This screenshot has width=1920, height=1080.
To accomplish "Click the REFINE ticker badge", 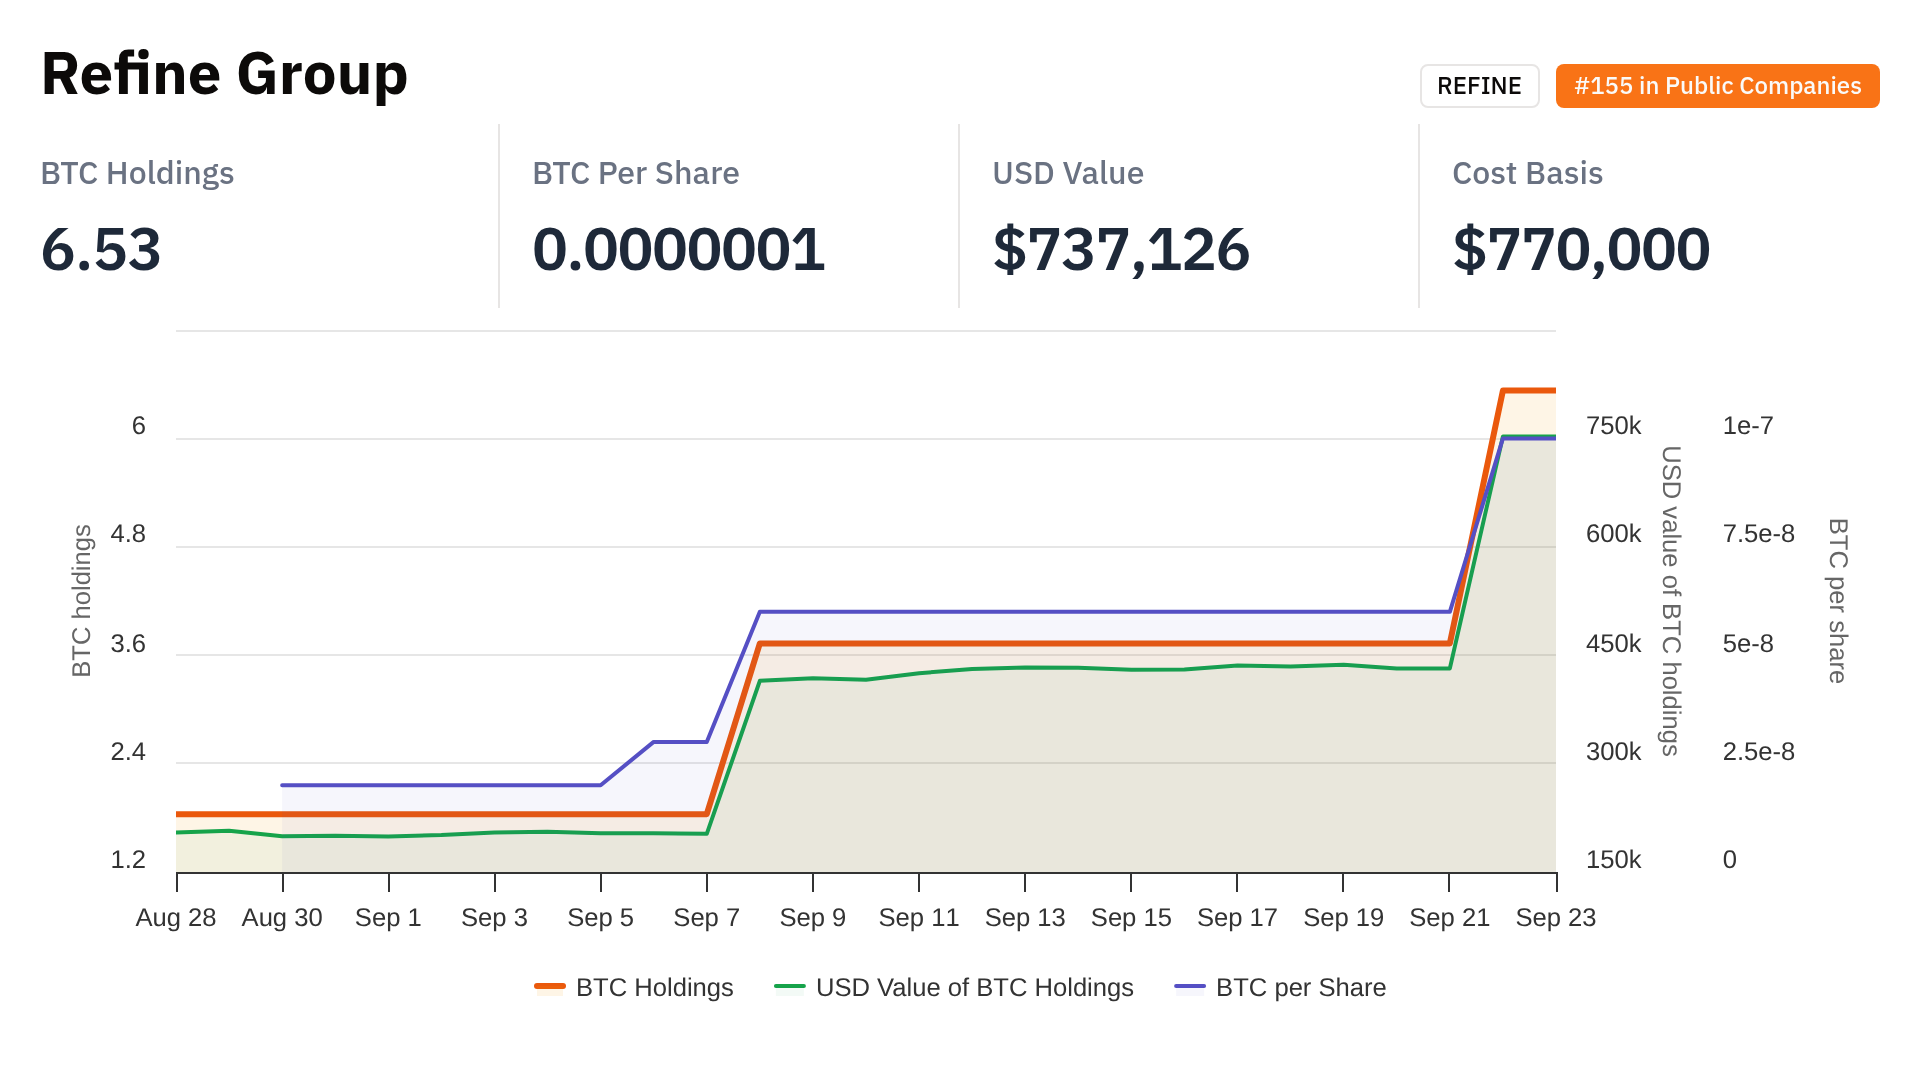I will tap(1479, 86).
